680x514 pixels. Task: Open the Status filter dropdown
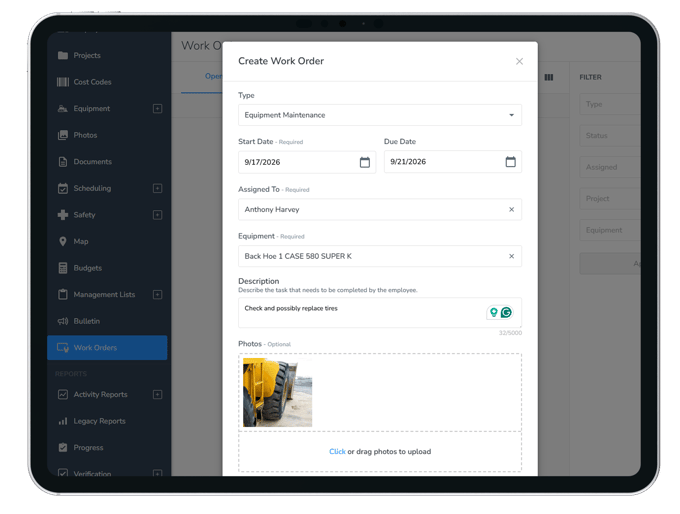(610, 136)
